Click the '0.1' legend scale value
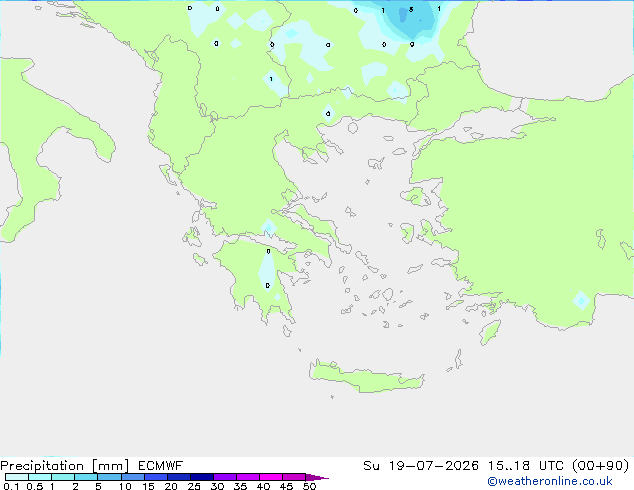The image size is (634, 490). tap(11, 486)
